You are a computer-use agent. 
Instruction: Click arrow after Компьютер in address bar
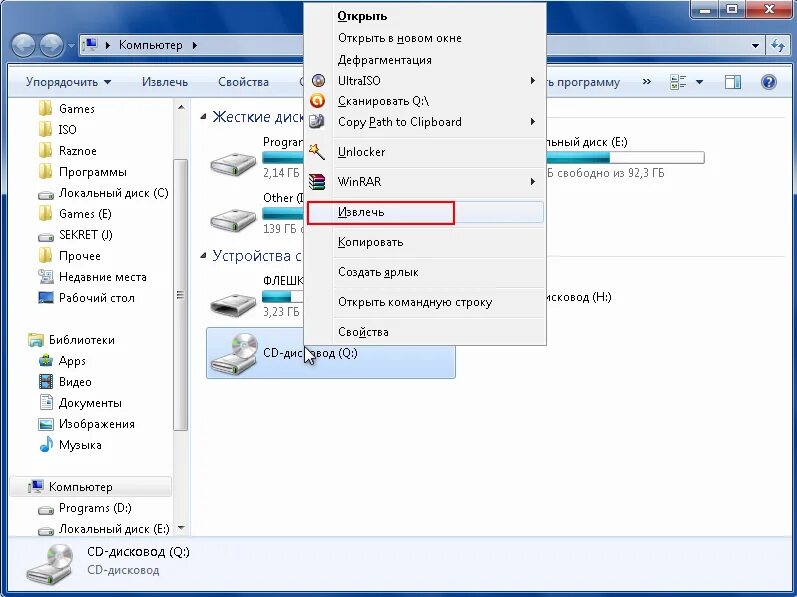point(195,45)
